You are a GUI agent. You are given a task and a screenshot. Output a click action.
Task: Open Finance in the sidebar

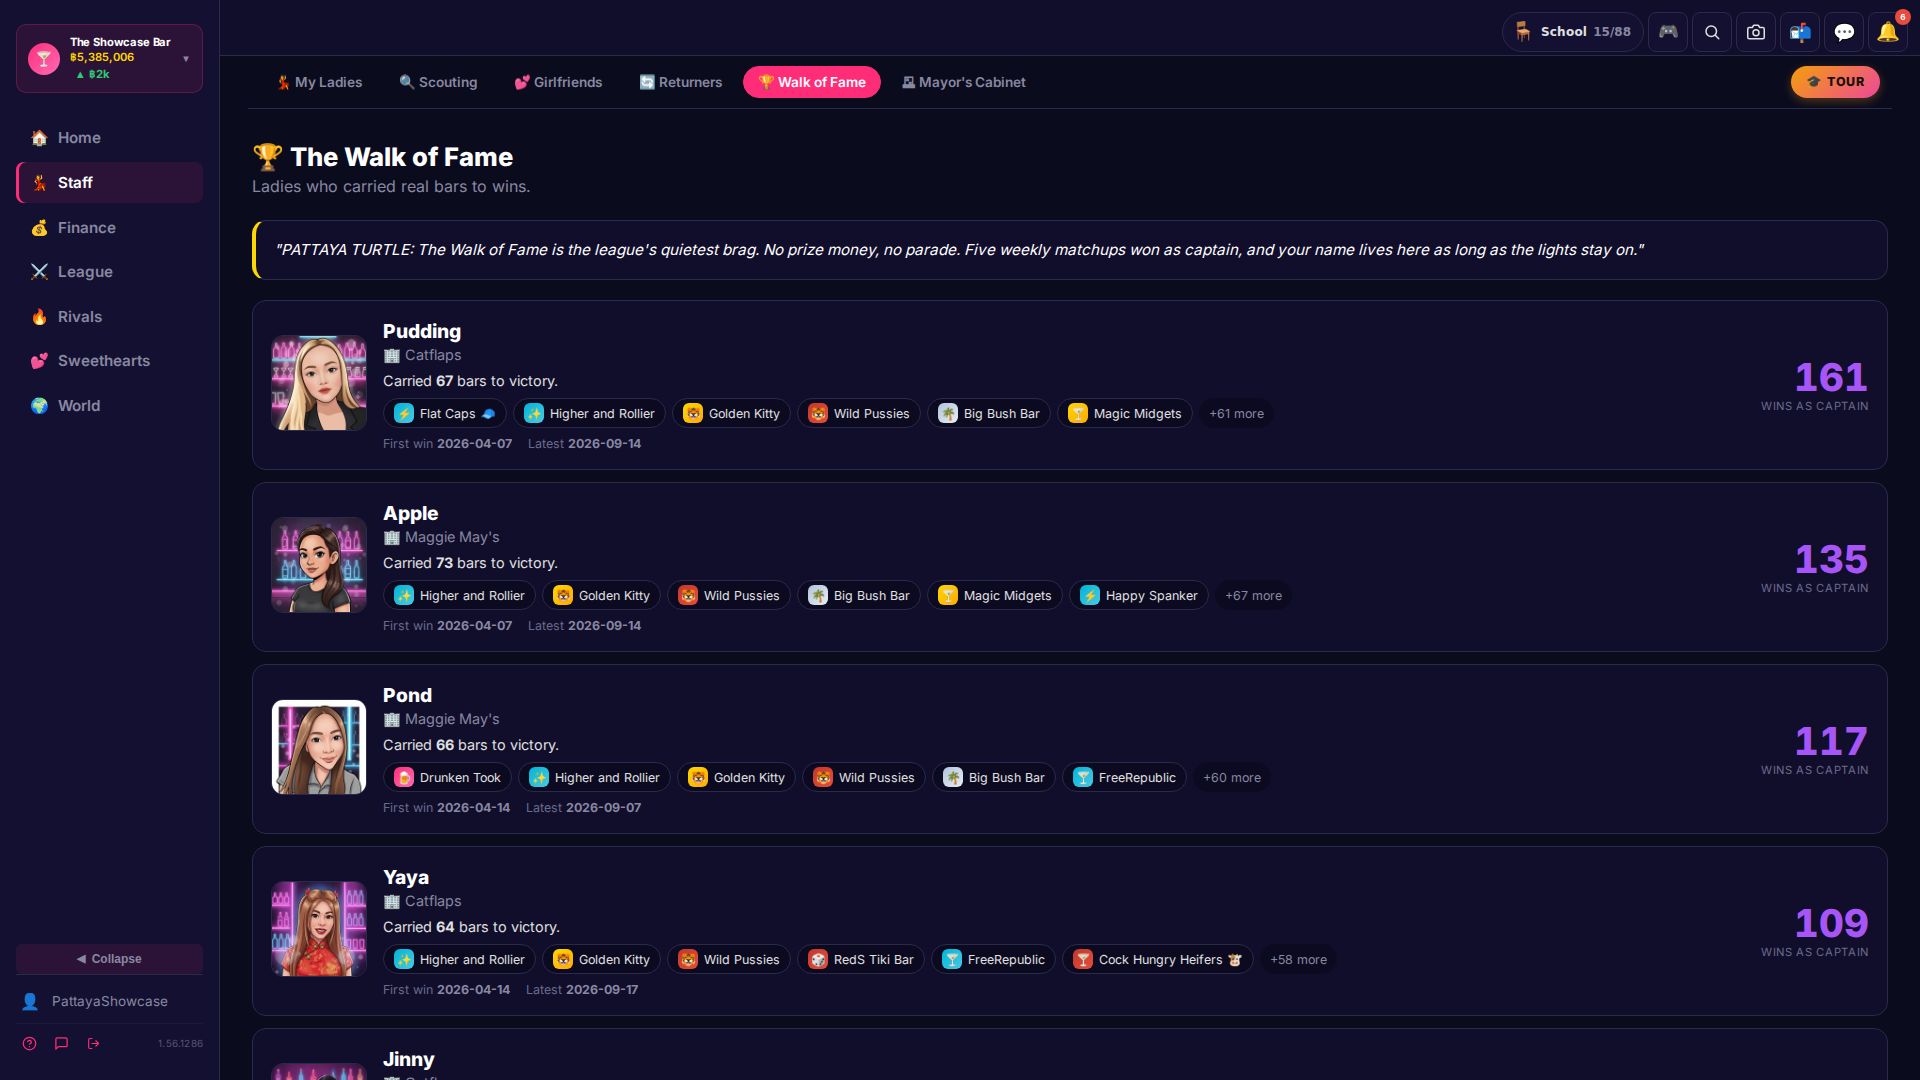110,228
